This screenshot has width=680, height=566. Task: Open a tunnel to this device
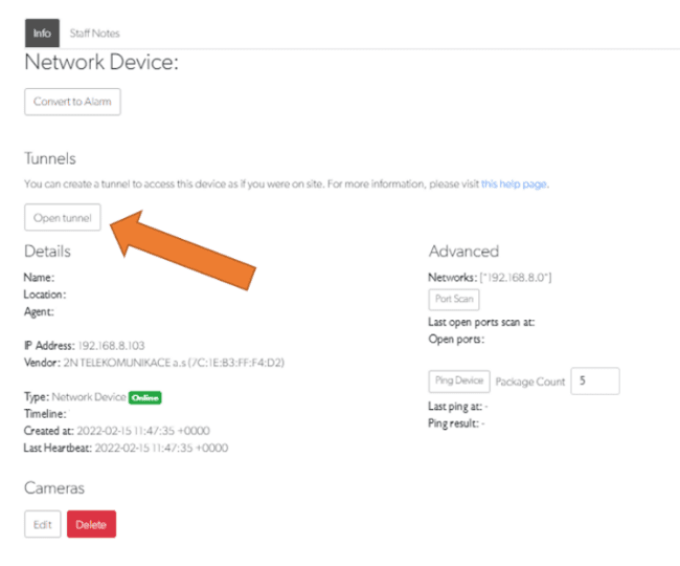(62, 217)
